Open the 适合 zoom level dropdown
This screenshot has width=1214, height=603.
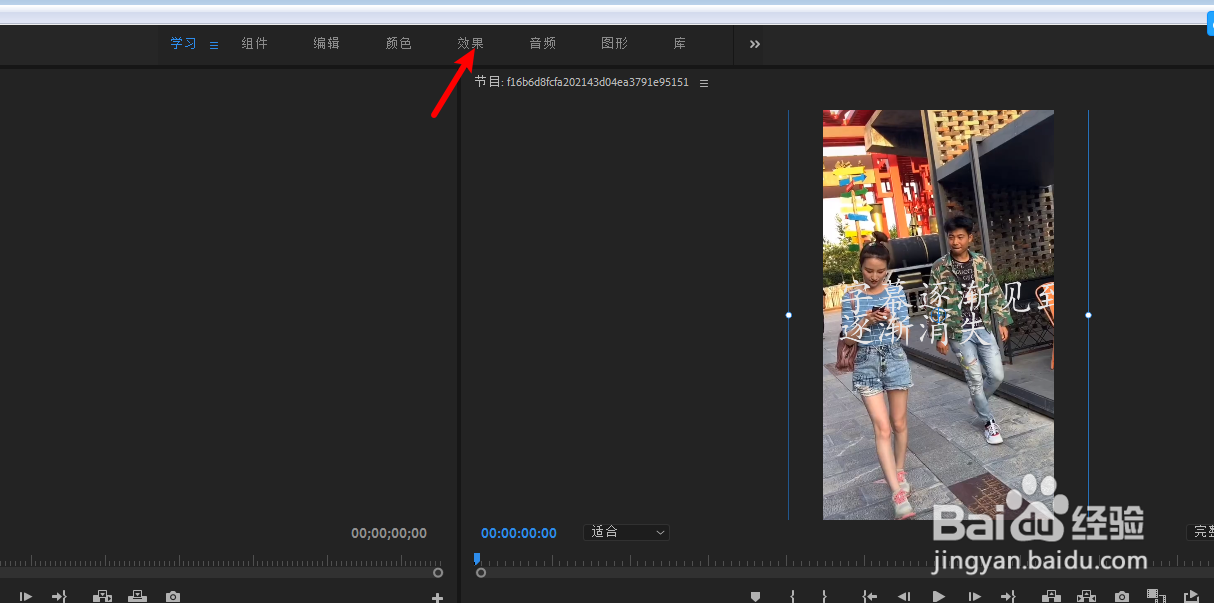click(x=626, y=532)
